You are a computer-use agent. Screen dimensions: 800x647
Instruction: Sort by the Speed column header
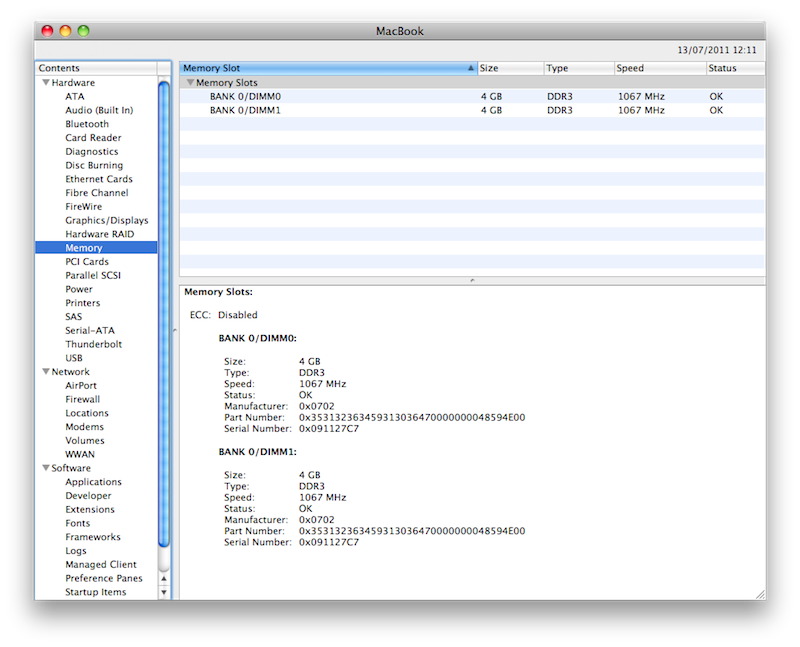pyautogui.click(x=660, y=68)
